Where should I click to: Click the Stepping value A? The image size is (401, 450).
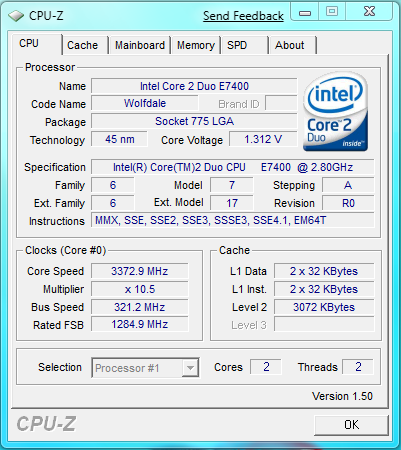(x=348, y=185)
